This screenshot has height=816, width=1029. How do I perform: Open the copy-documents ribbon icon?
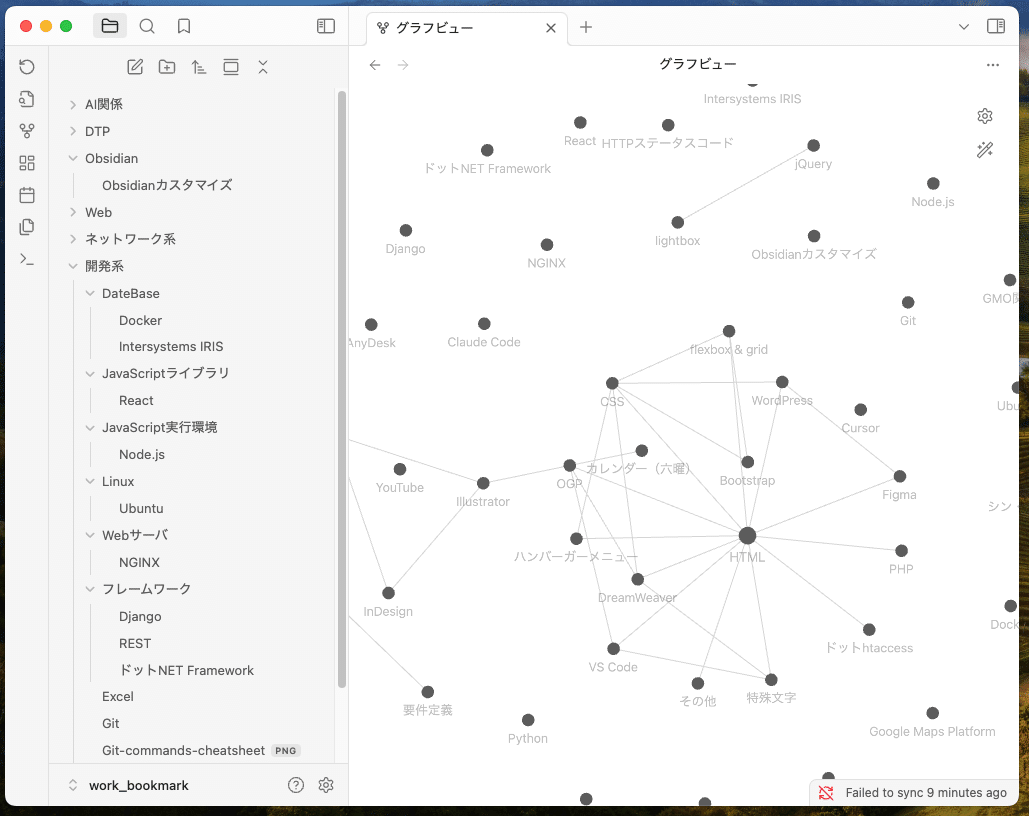tap(27, 227)
